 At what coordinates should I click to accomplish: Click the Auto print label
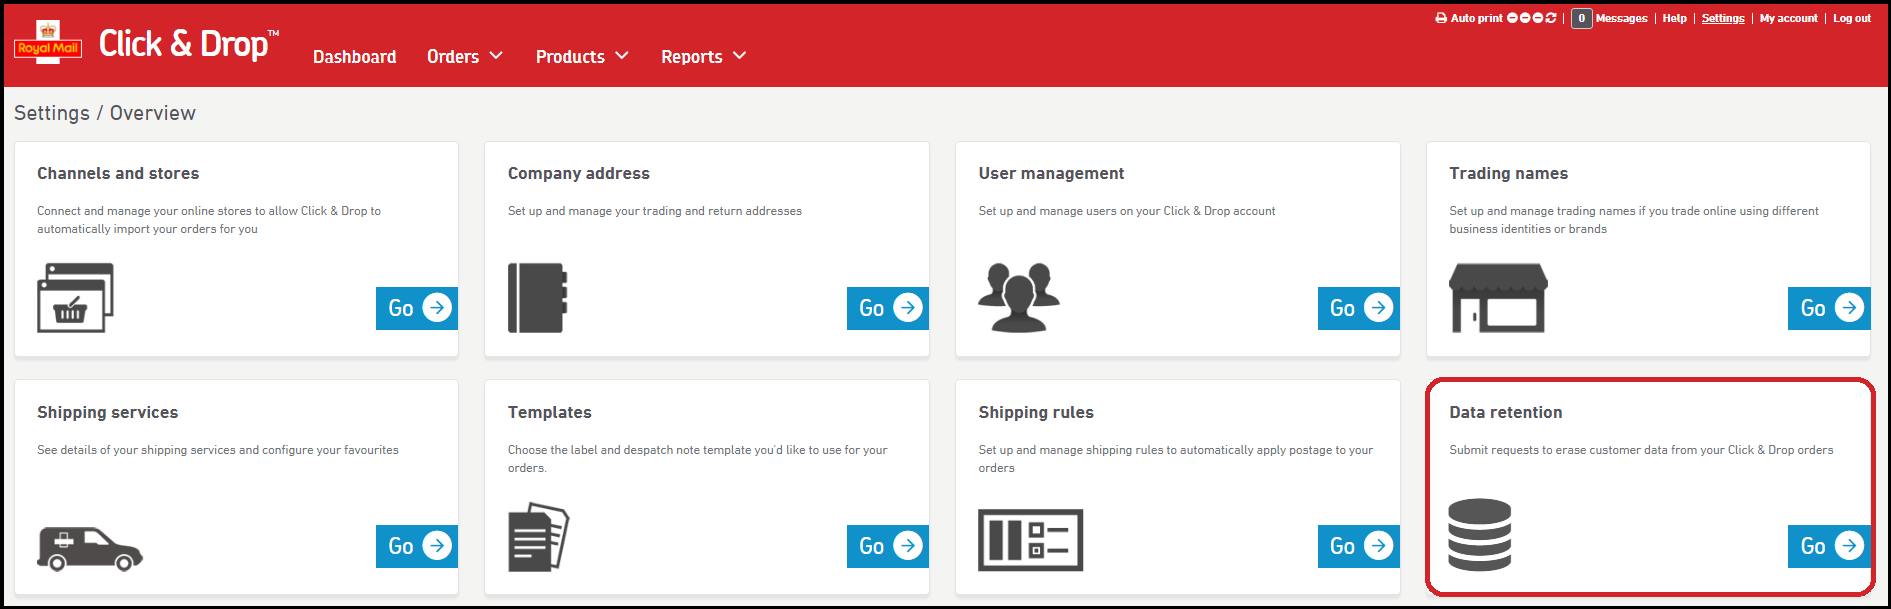1477,18
